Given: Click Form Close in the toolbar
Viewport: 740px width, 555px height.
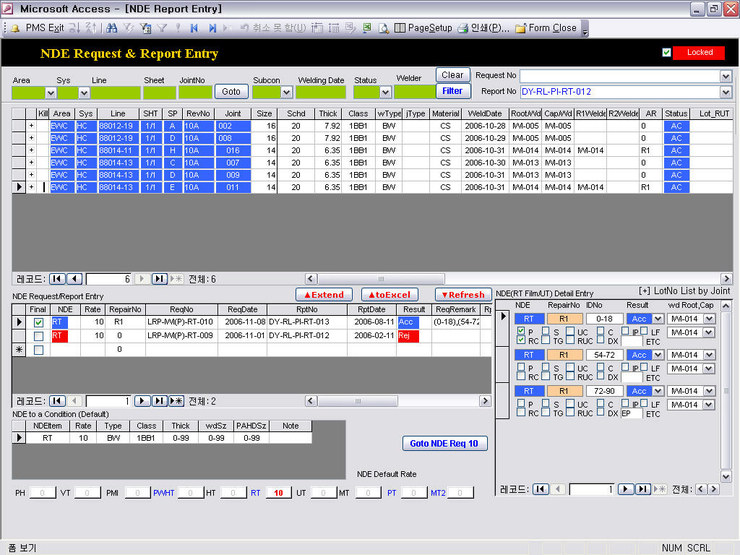Looking at the screenshot, I should (552, 28).
